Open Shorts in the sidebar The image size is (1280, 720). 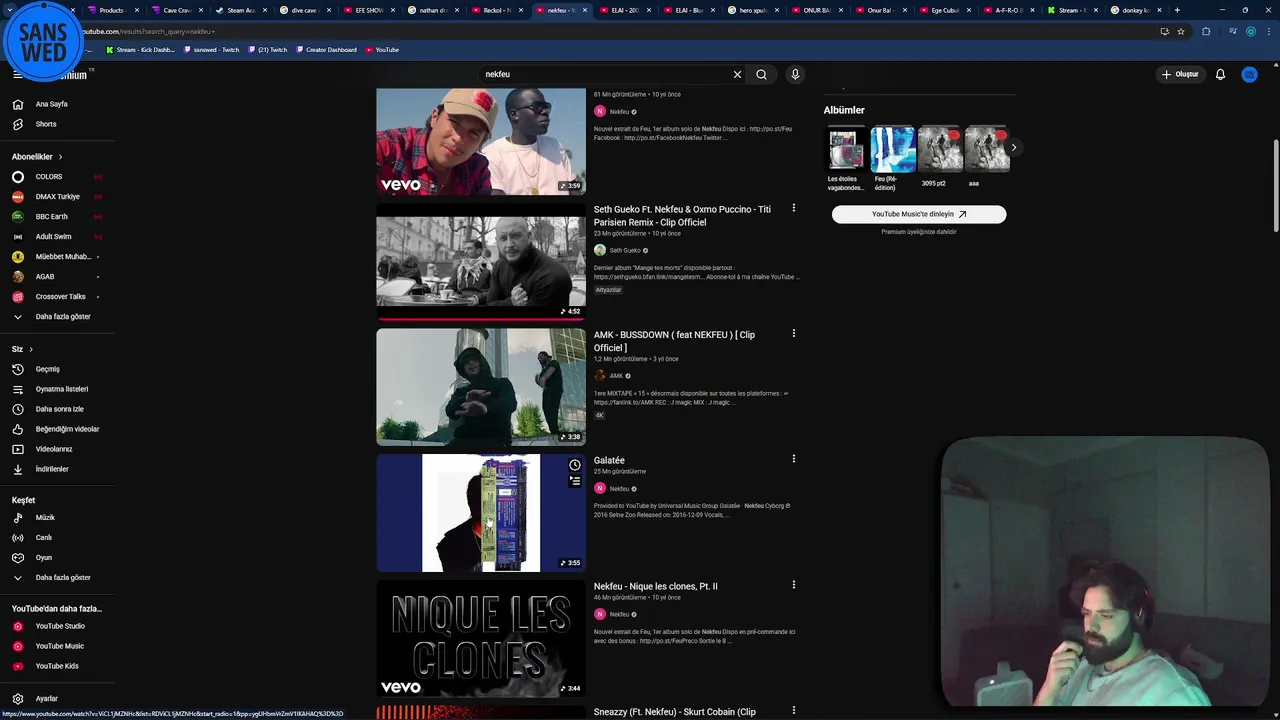pos(57,124)
